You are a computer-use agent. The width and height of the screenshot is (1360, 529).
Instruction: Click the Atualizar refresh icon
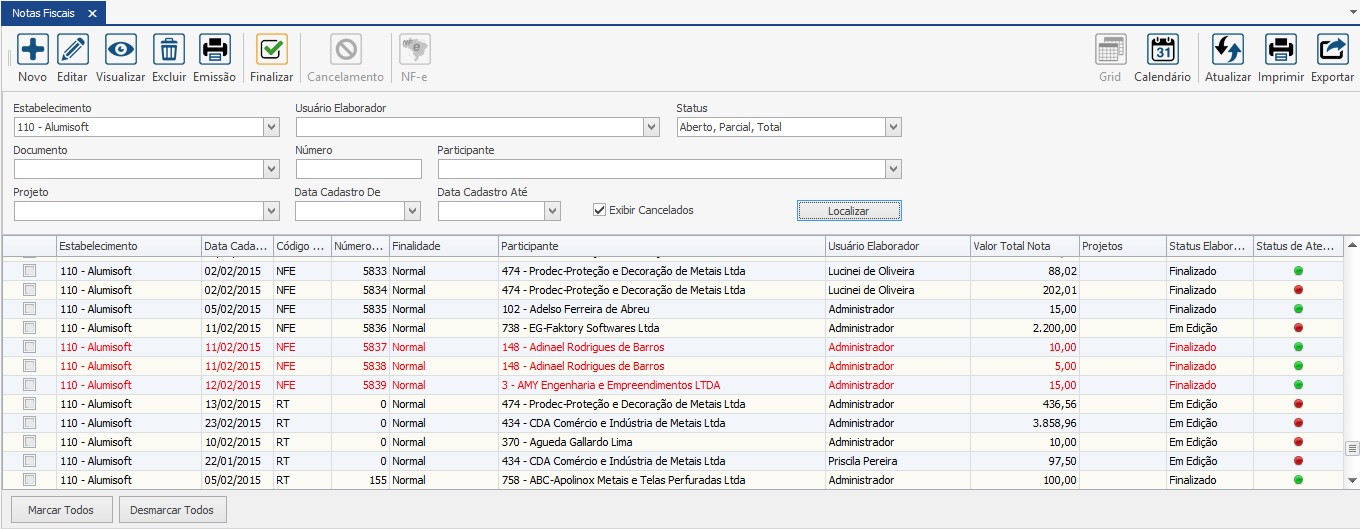1227,50
